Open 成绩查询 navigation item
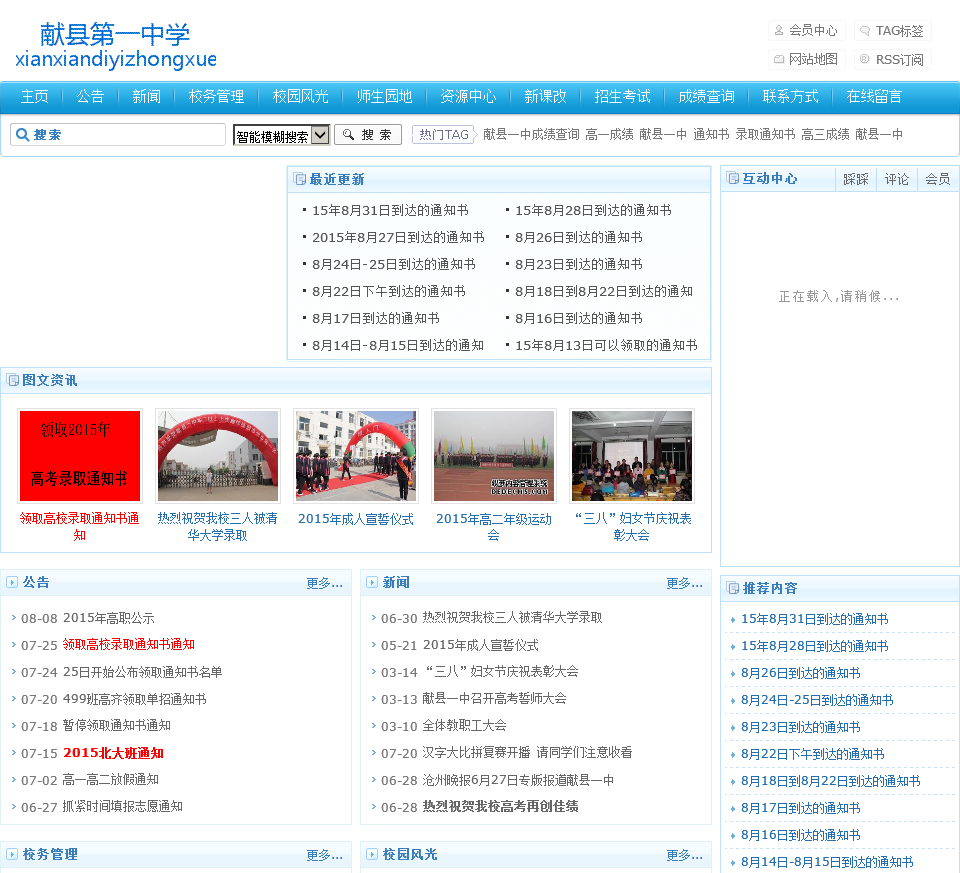This screenshot has width=960, height=873. [706, 96]
